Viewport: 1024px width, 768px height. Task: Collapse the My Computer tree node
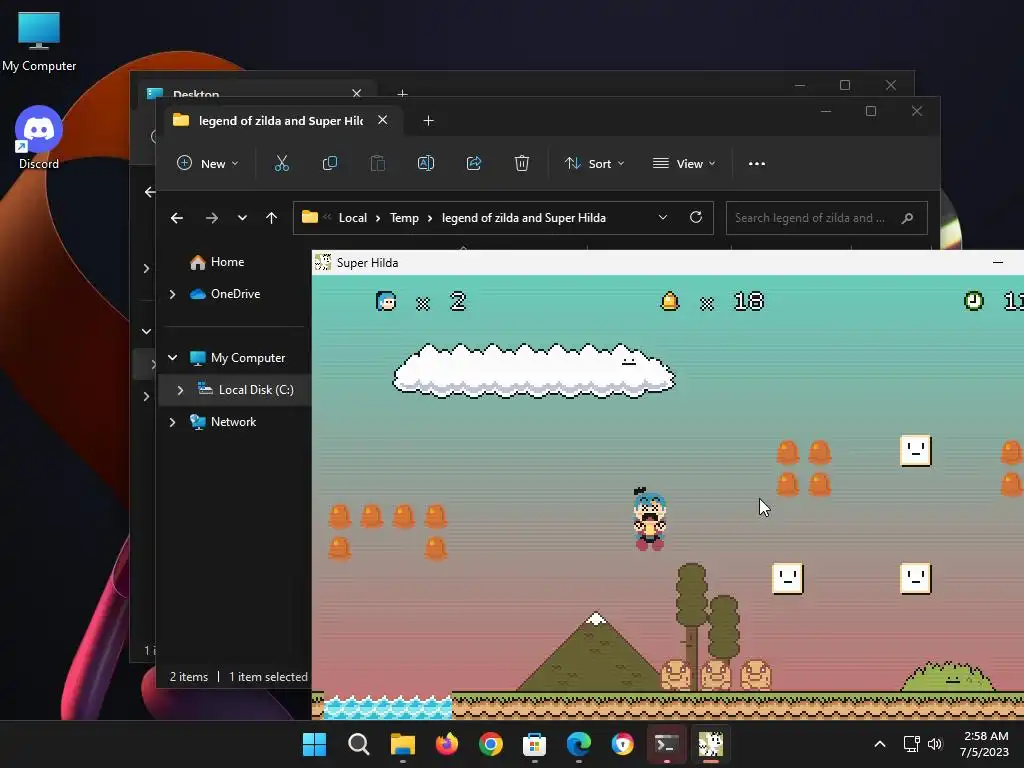tap(172, 358)
